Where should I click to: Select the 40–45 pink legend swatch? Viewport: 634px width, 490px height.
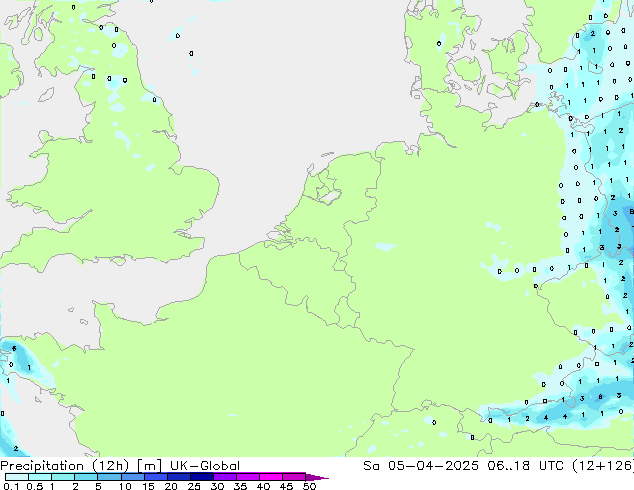point(271,477)
